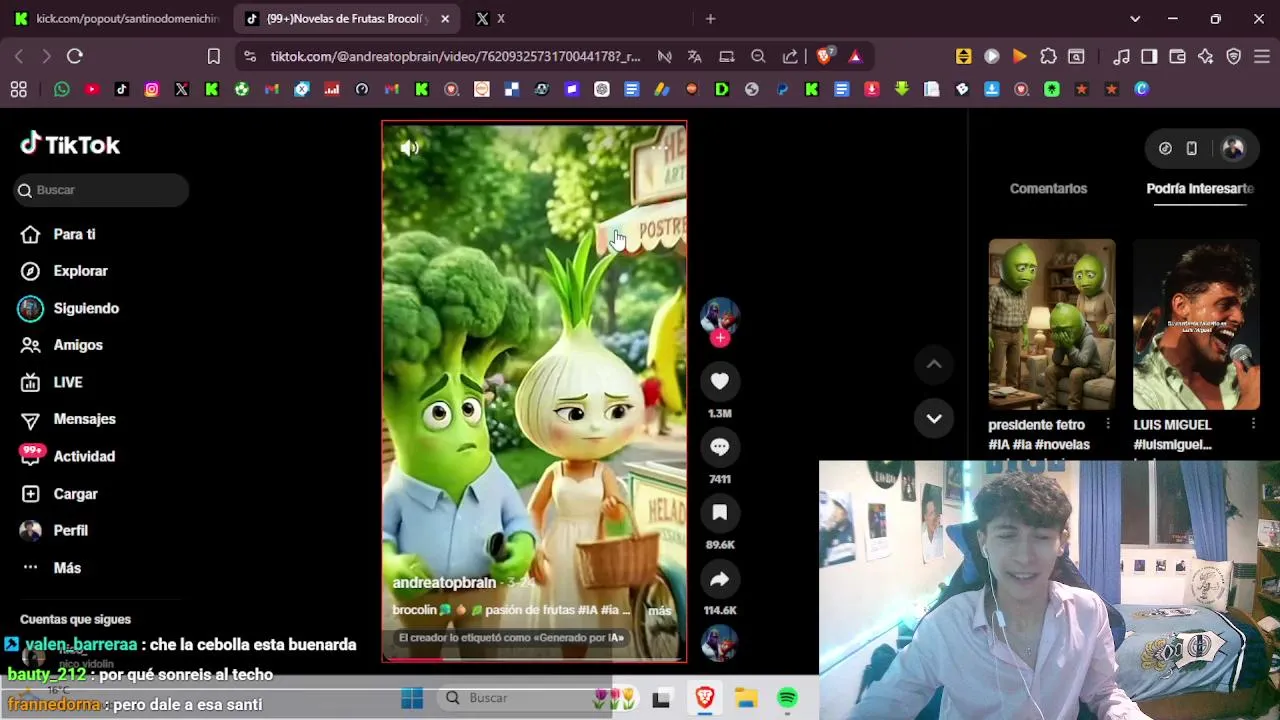Save video with the bookmark icon
1280x720 pixels.
tap(720, 513)
